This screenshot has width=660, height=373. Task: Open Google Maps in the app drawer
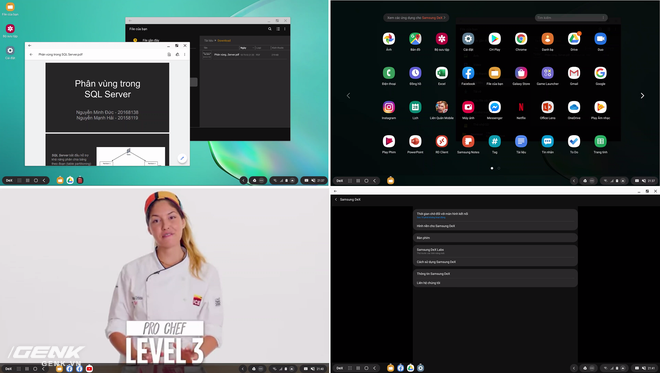pyautogui.click(x=415, y=39)
